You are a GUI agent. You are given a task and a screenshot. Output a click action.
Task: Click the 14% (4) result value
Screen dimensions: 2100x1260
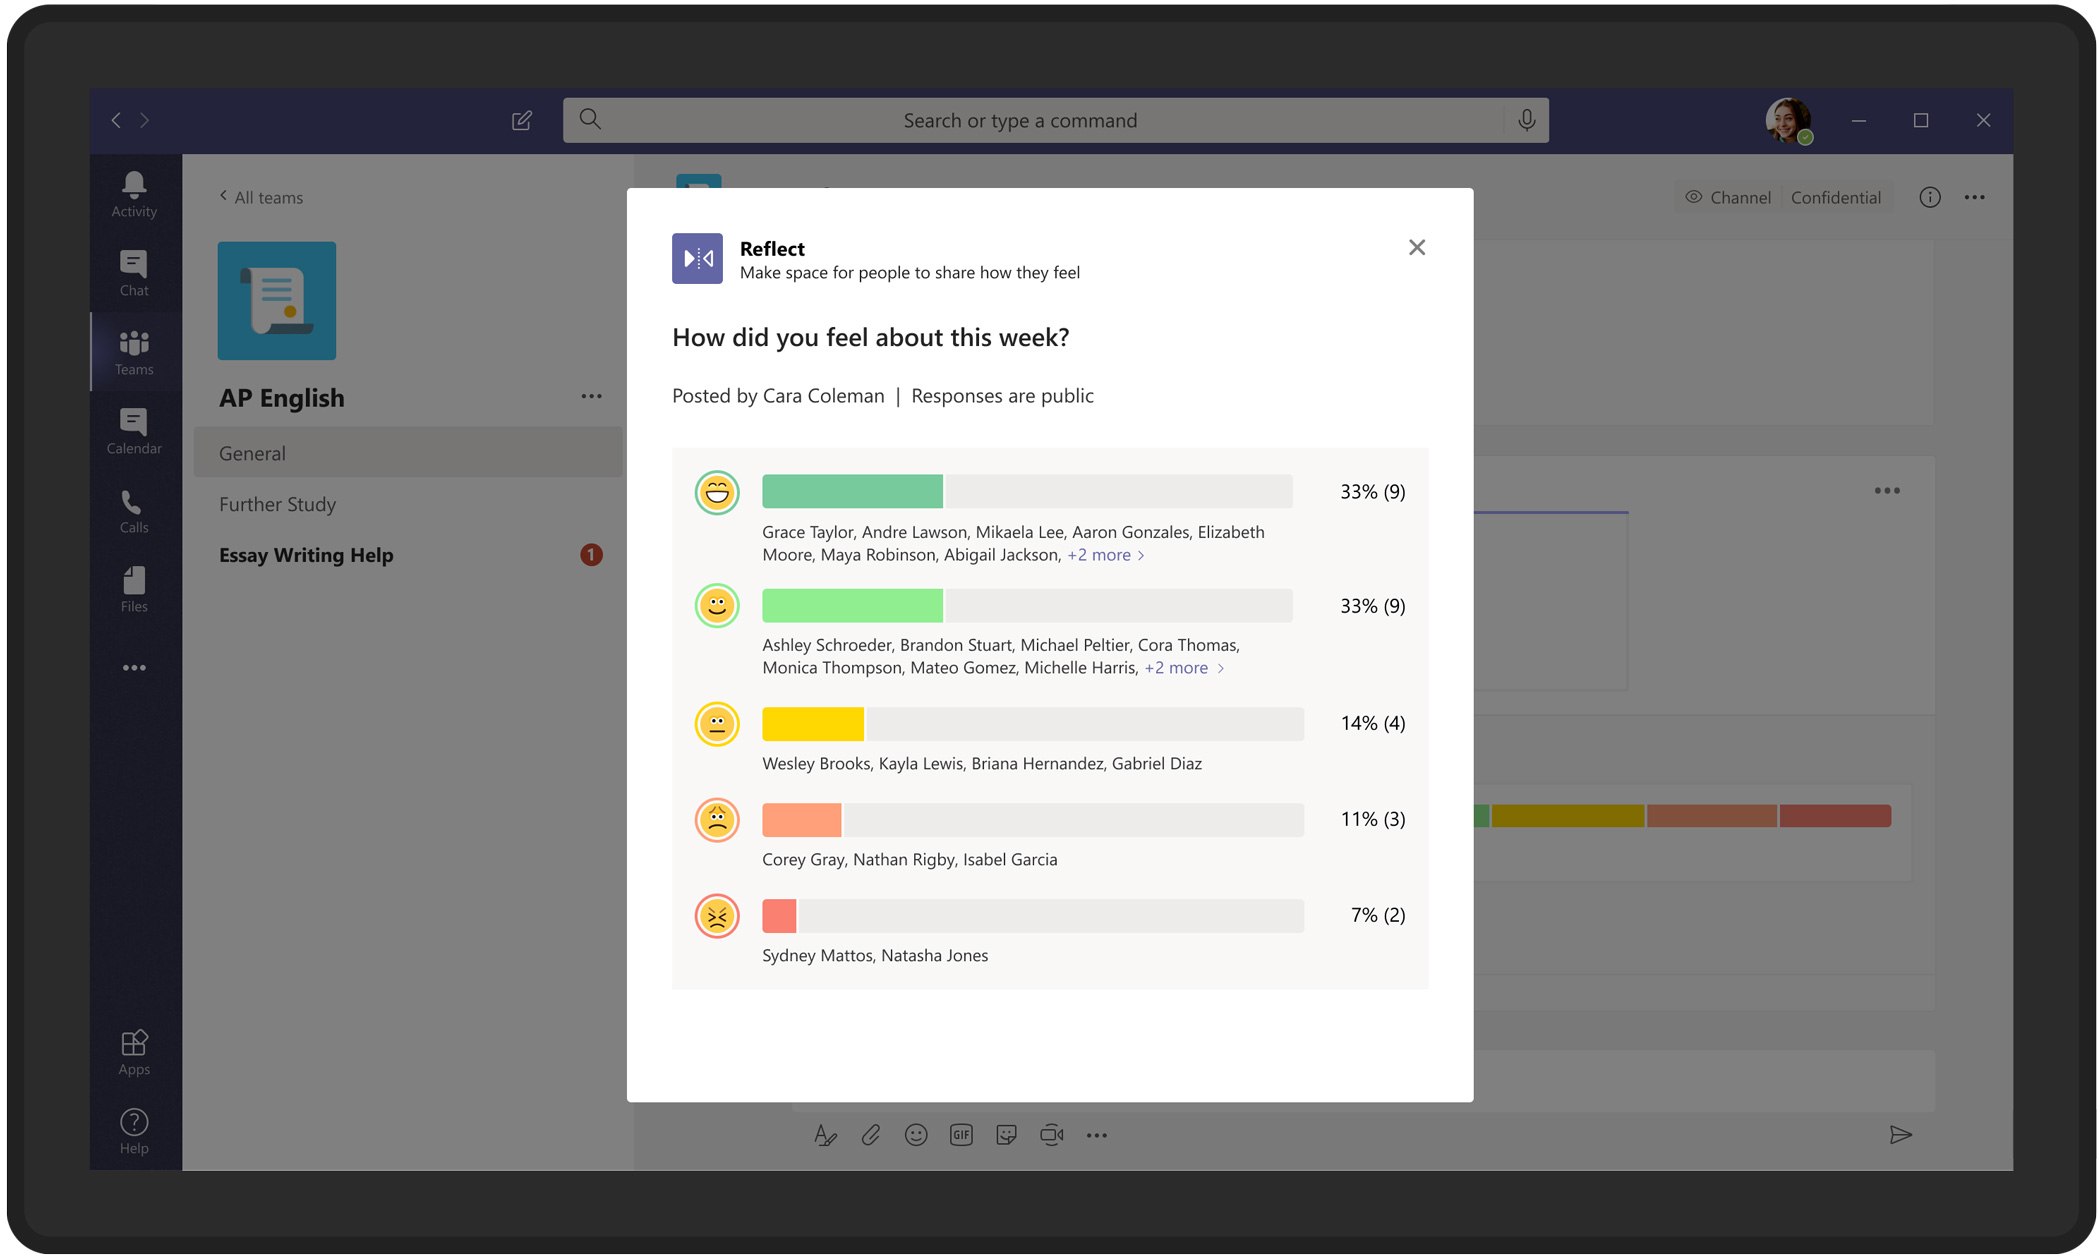tap(1373, 723)
